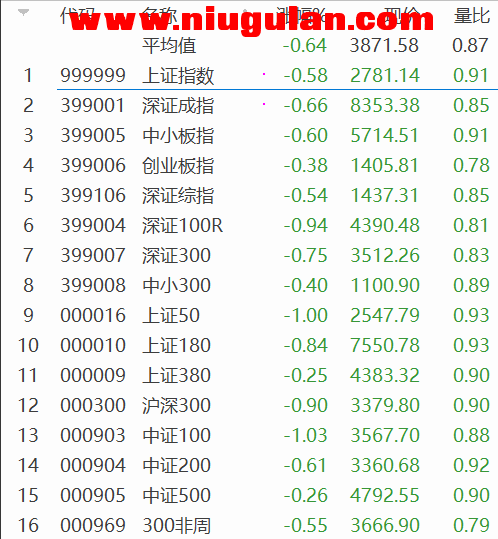
Task: Sort by the 现价 column header
Action: 402,16
